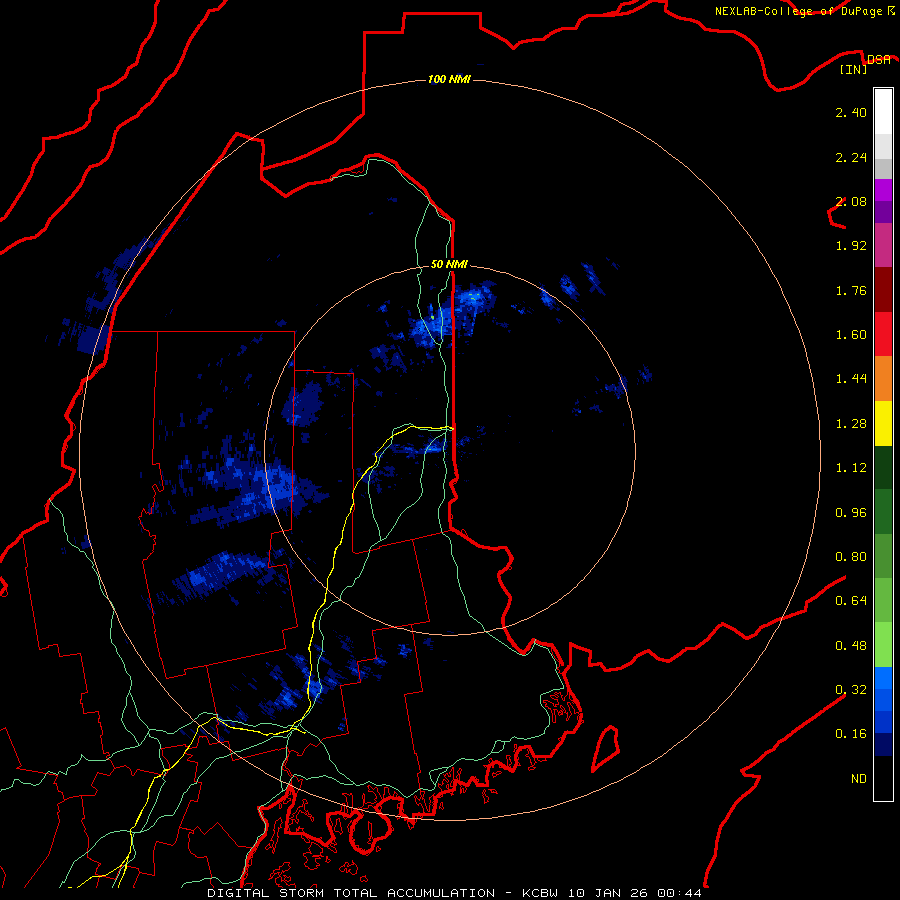Click the 1.28 legend value
The width and height of the screenshot is (900, 900).
851,424
